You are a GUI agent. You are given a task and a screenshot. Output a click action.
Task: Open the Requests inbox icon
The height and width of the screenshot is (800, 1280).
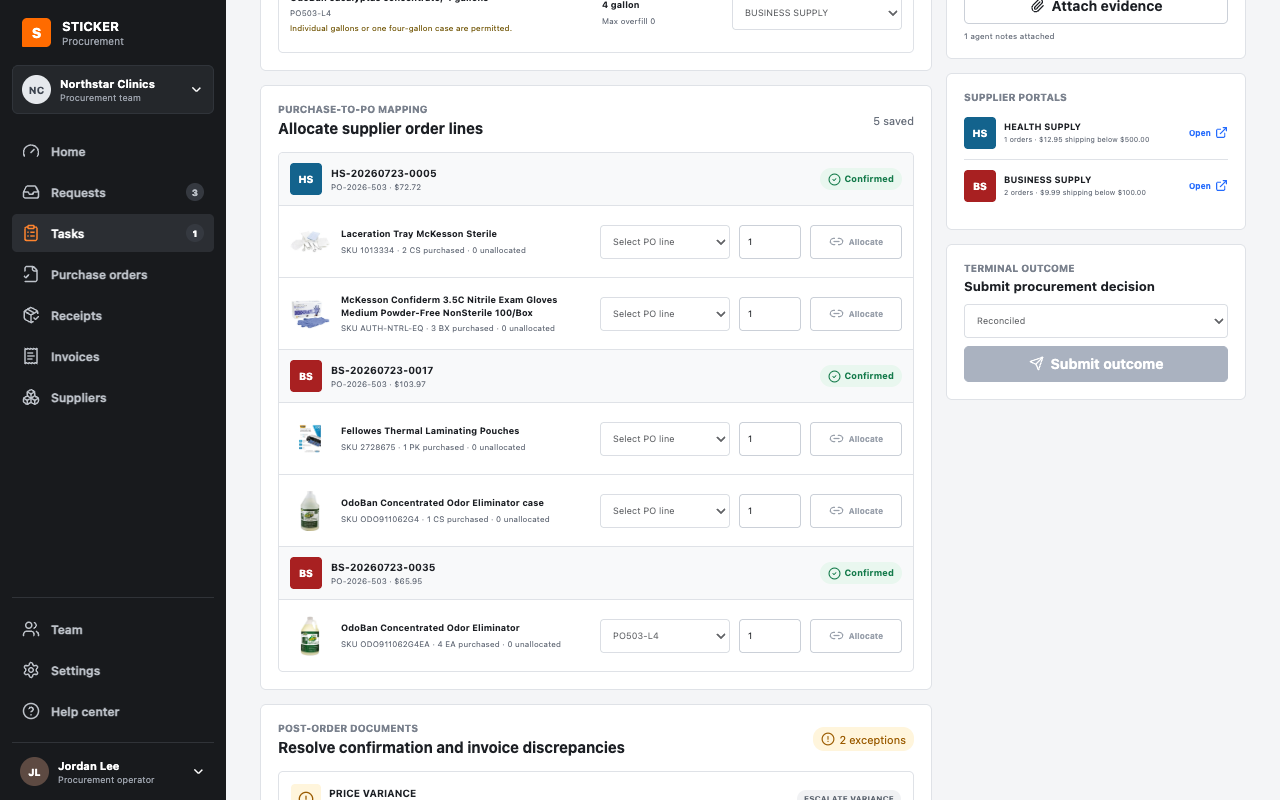coord(31,193)
